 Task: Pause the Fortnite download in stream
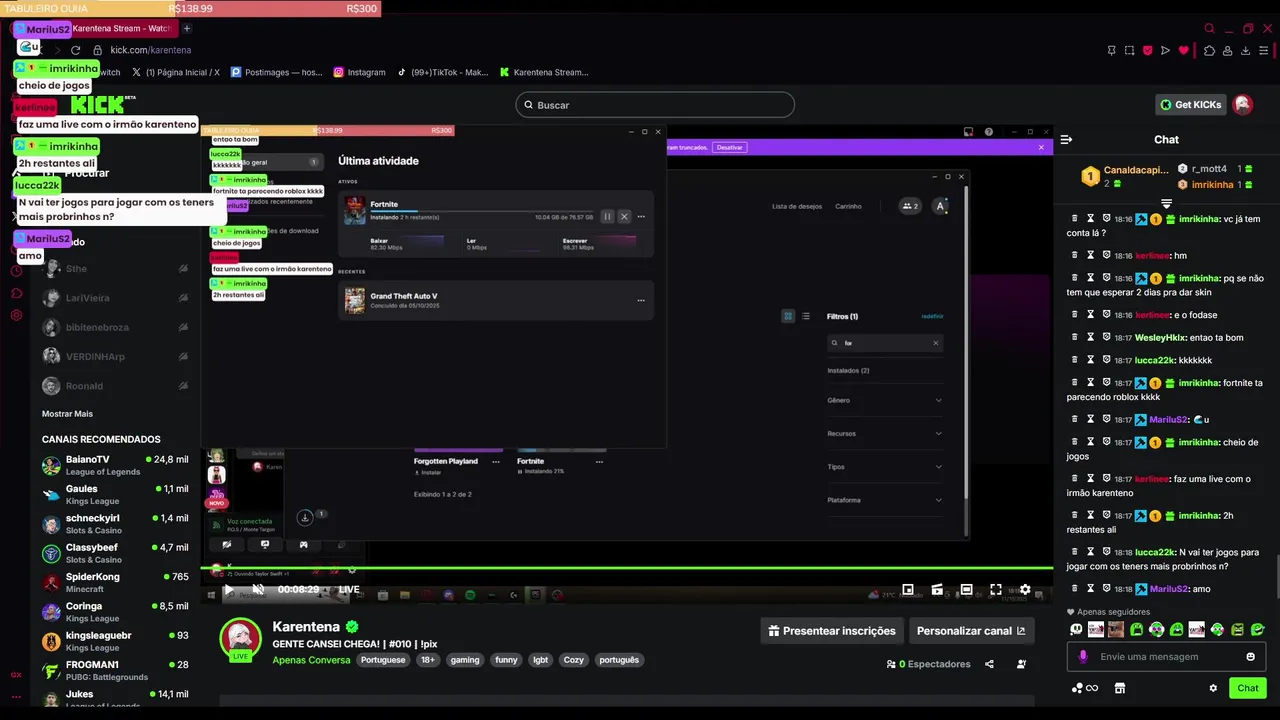(607, 216)
